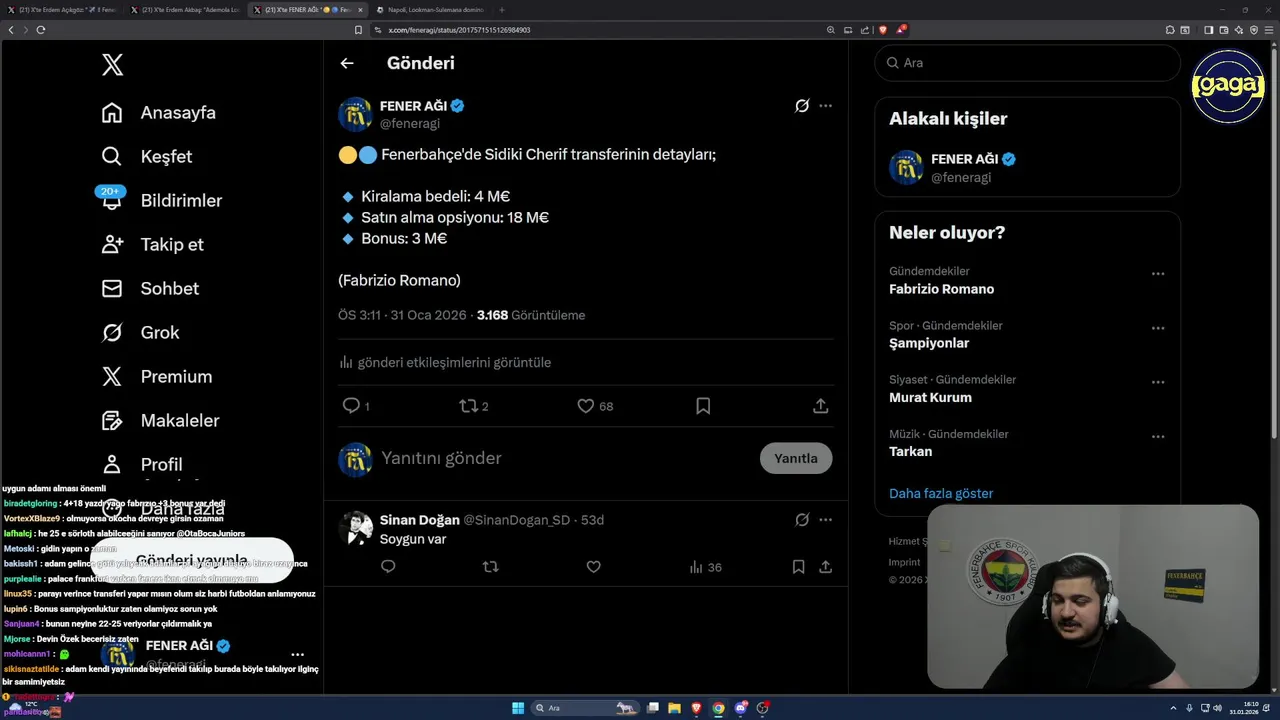Image resolution: width=1280 pixels, height=720 pixels.
Task: Go back with the Gönderi arrow
Action: [347, 63]
